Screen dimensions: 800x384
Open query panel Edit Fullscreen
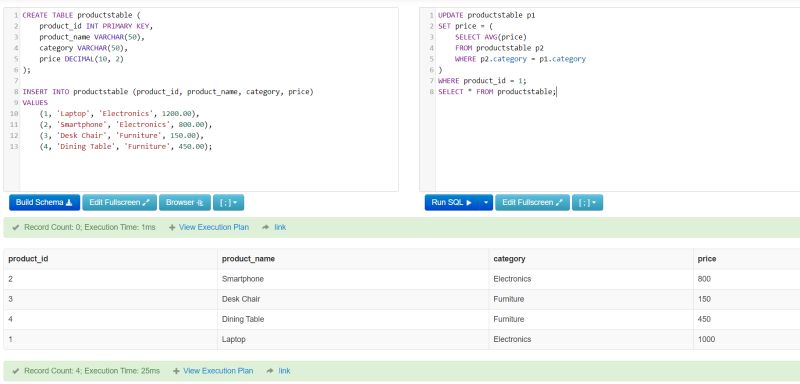pyautogui.click(x=532, y=202)
